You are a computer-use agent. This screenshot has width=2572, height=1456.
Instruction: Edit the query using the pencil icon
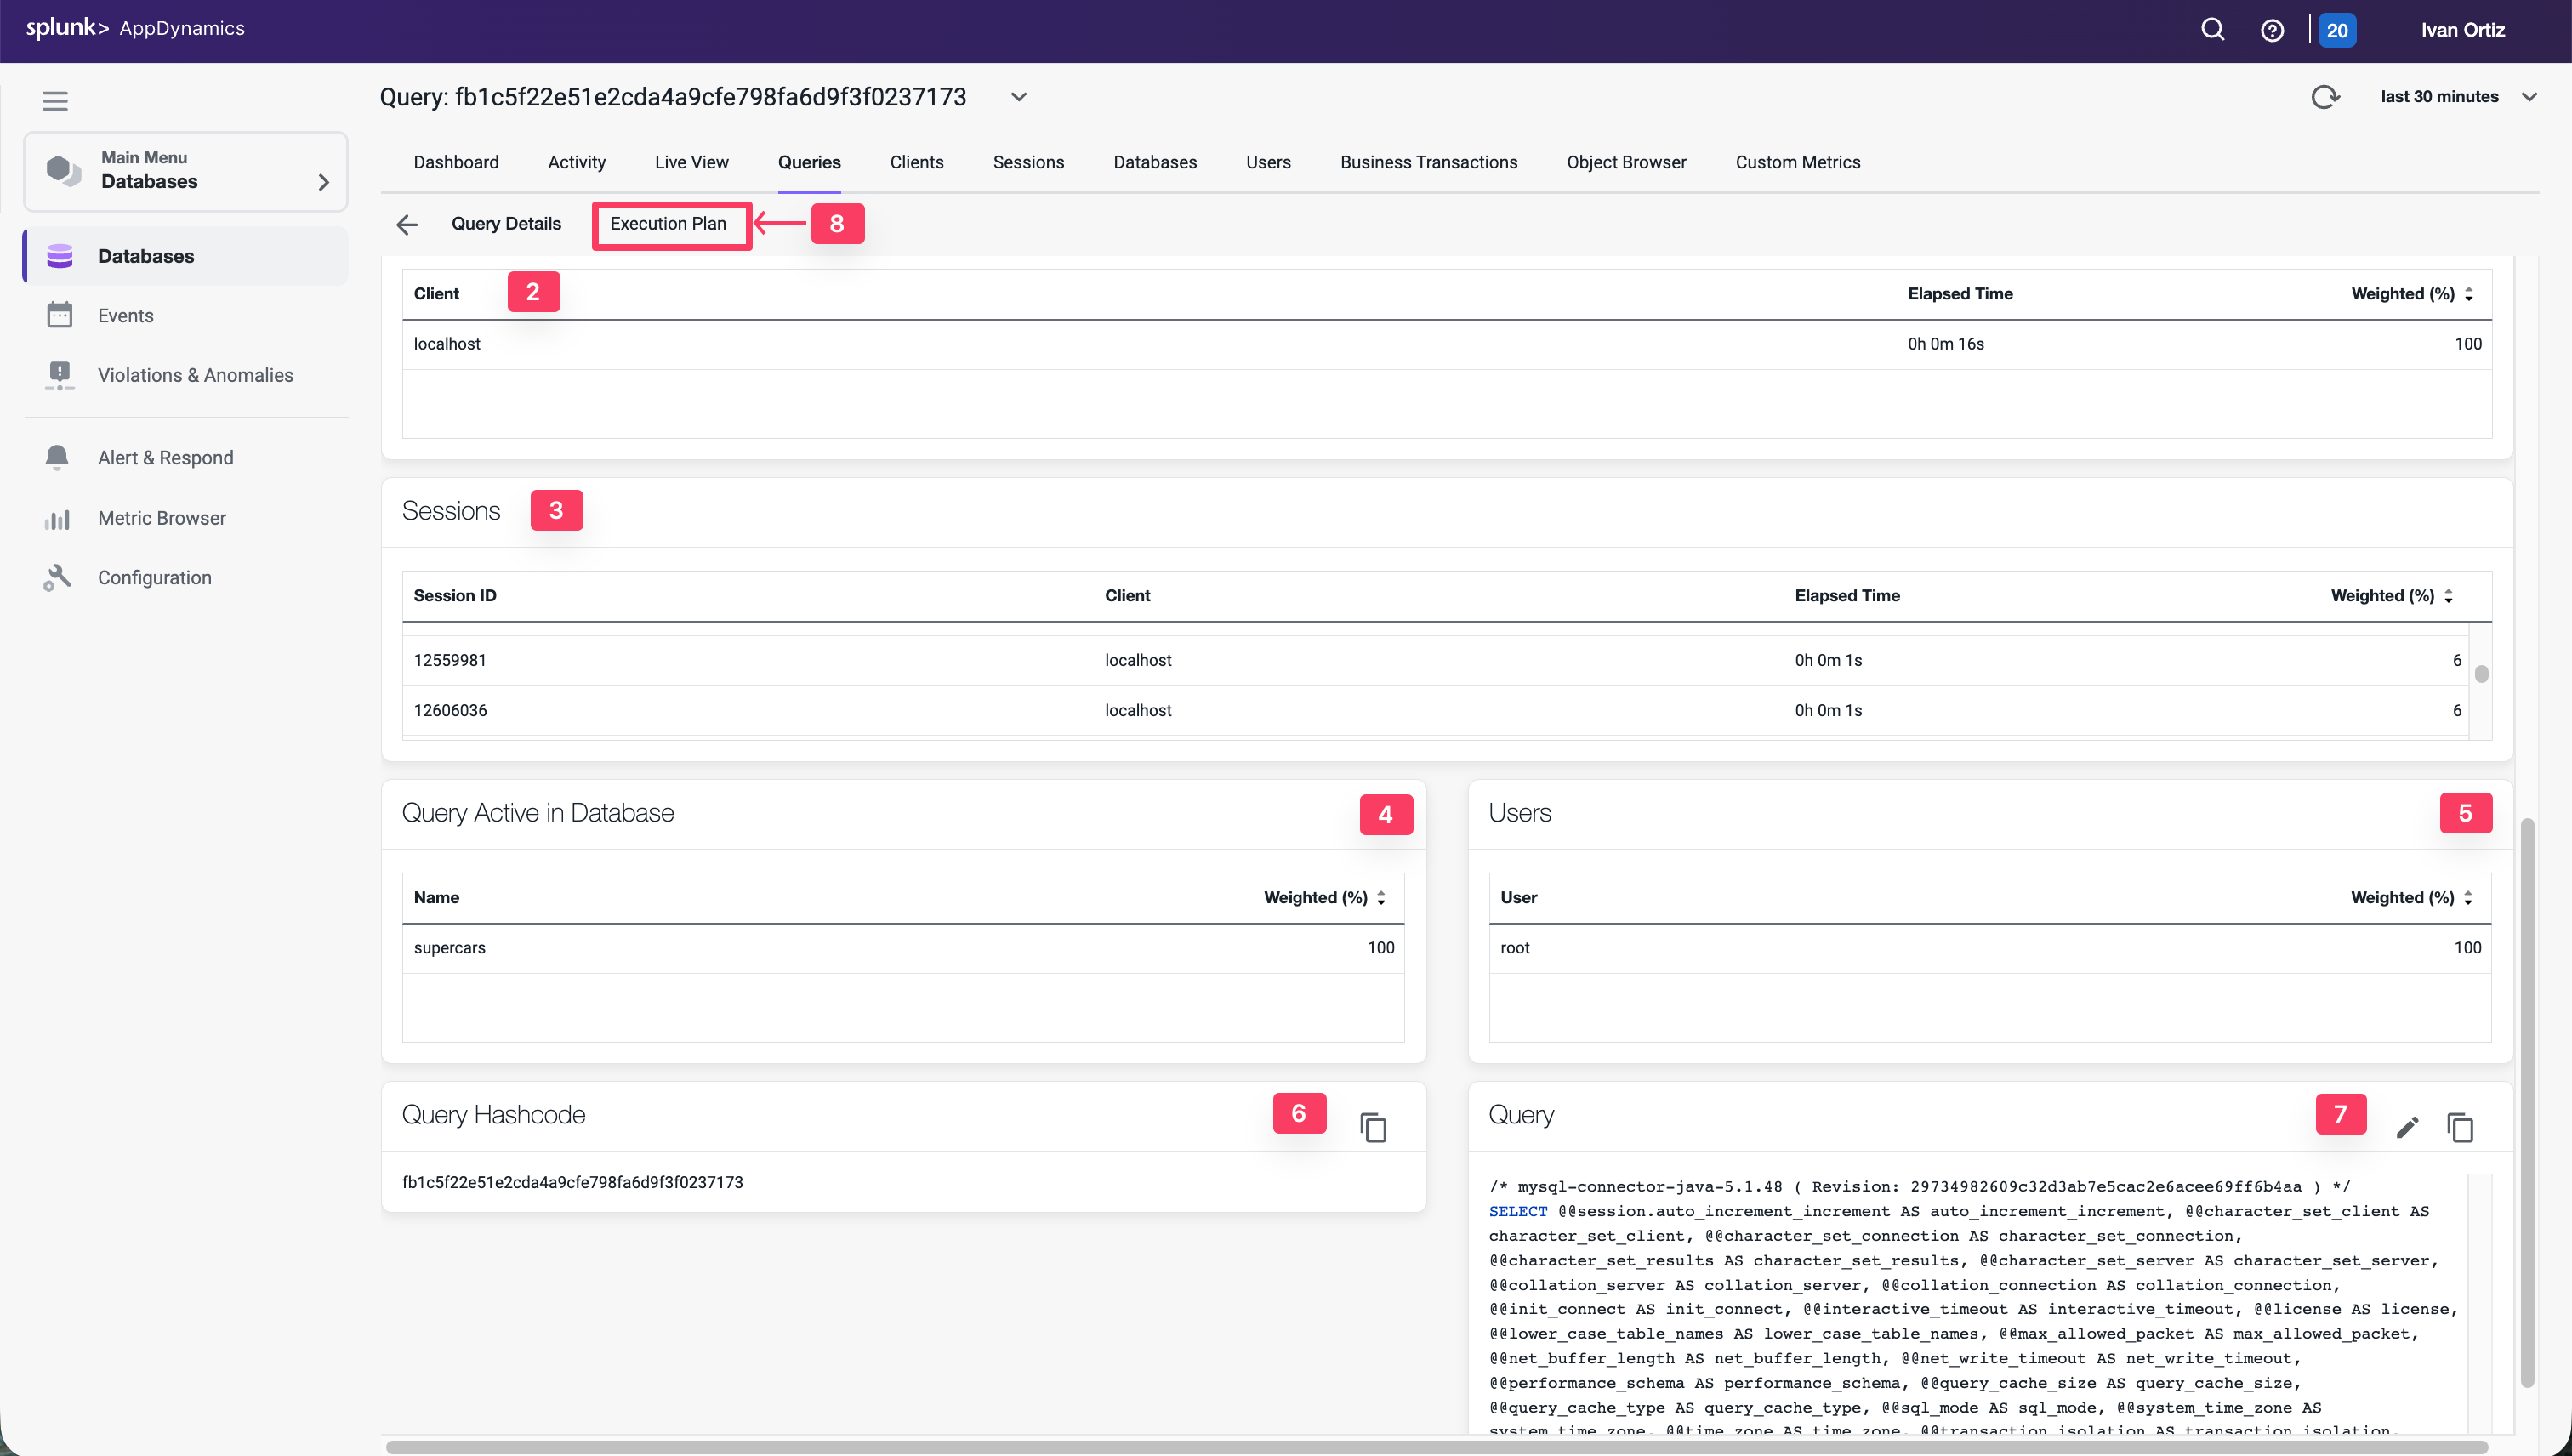pyautogui.click(x=2409, y=1126)
